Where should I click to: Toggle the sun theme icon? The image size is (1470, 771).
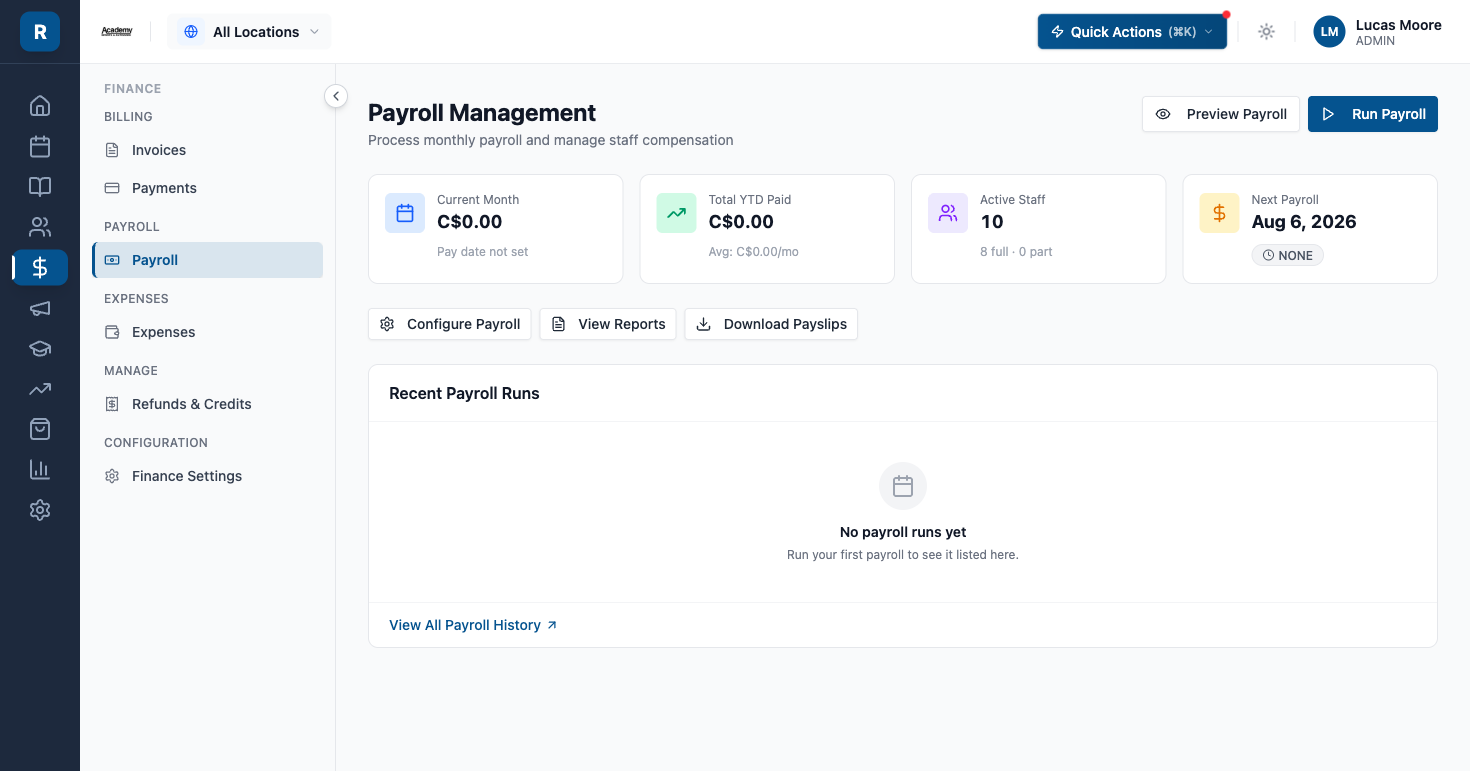point(1266,32)
